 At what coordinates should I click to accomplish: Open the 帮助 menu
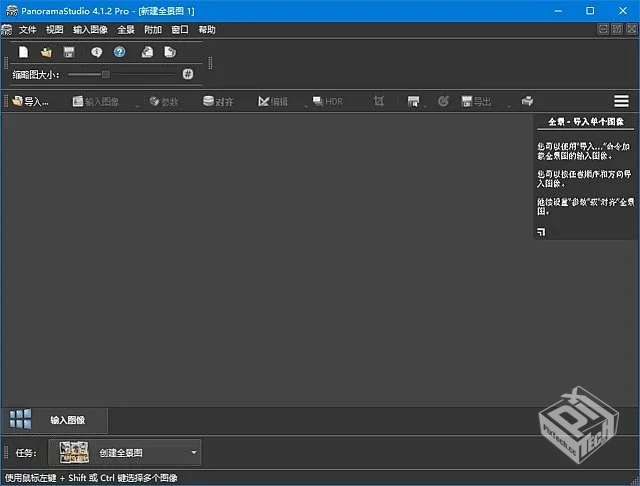tap(207, 30)
